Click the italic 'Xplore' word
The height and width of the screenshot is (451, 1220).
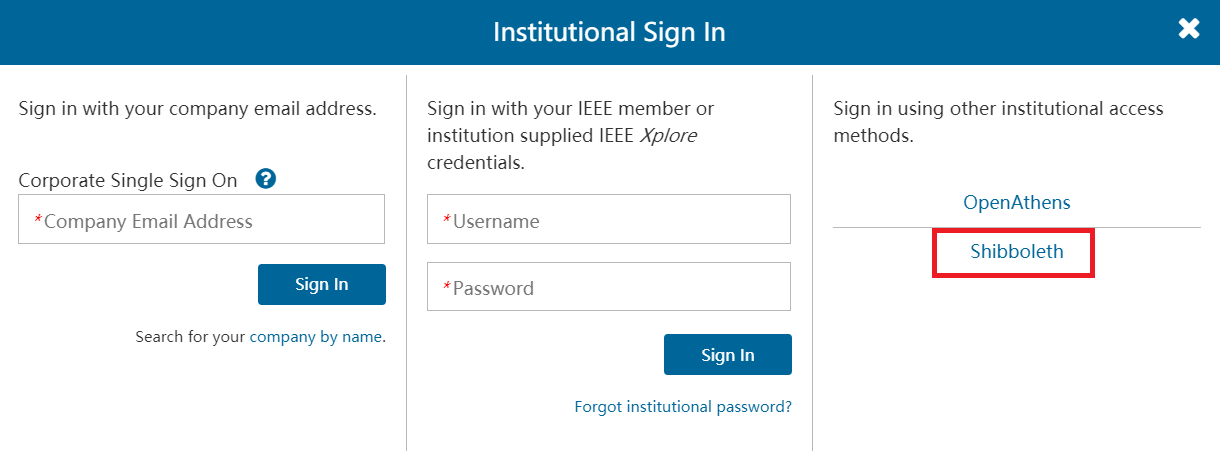pos(668,135)
